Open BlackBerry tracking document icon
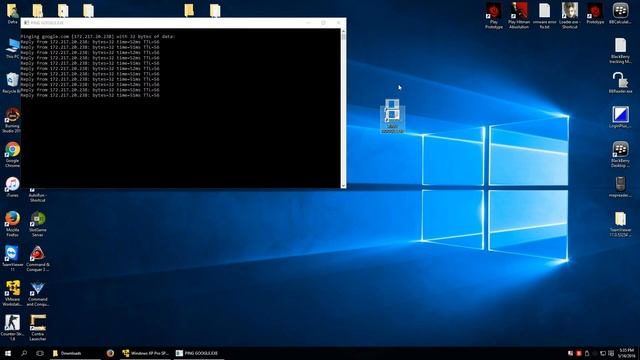This screenshot has height=360, width=640. click(620, 51)
